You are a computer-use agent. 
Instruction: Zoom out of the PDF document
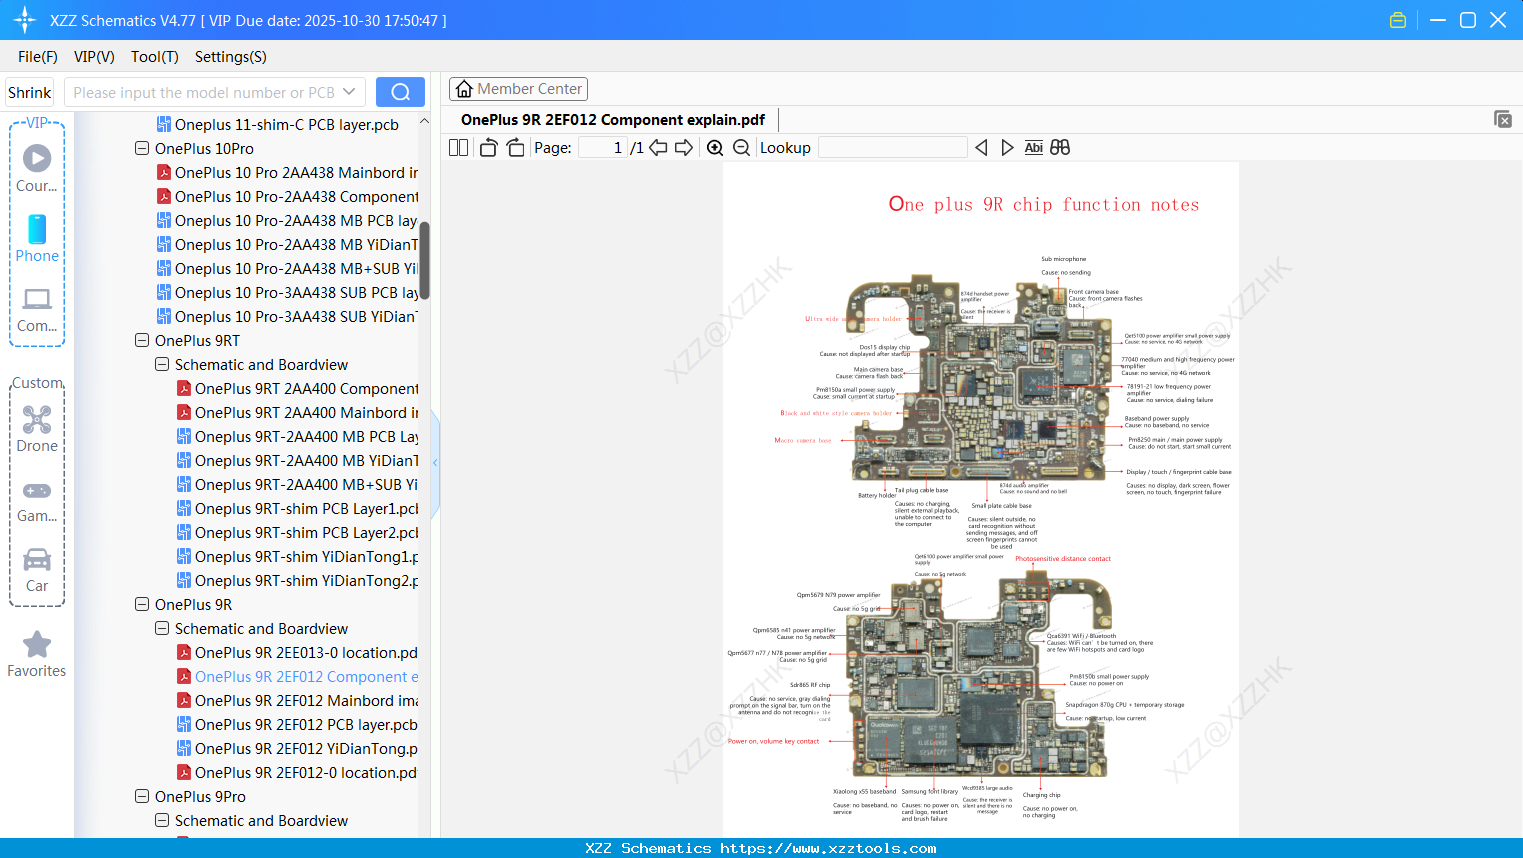click(741, 147)
